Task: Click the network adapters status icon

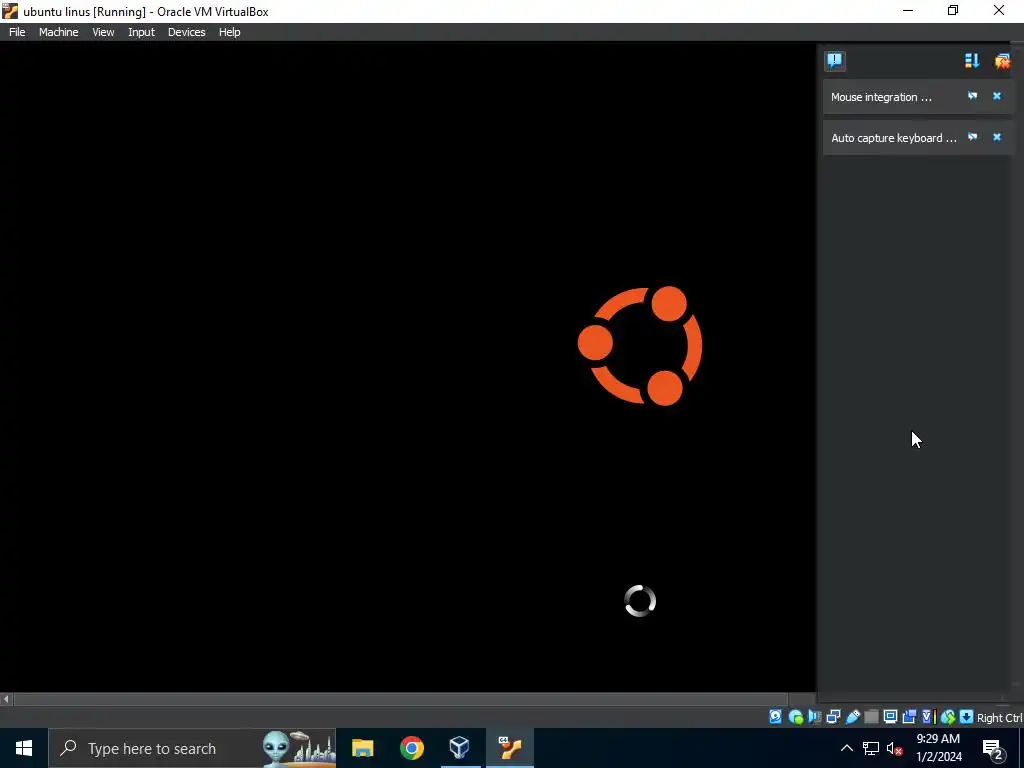Action: (x=833, y=717)
